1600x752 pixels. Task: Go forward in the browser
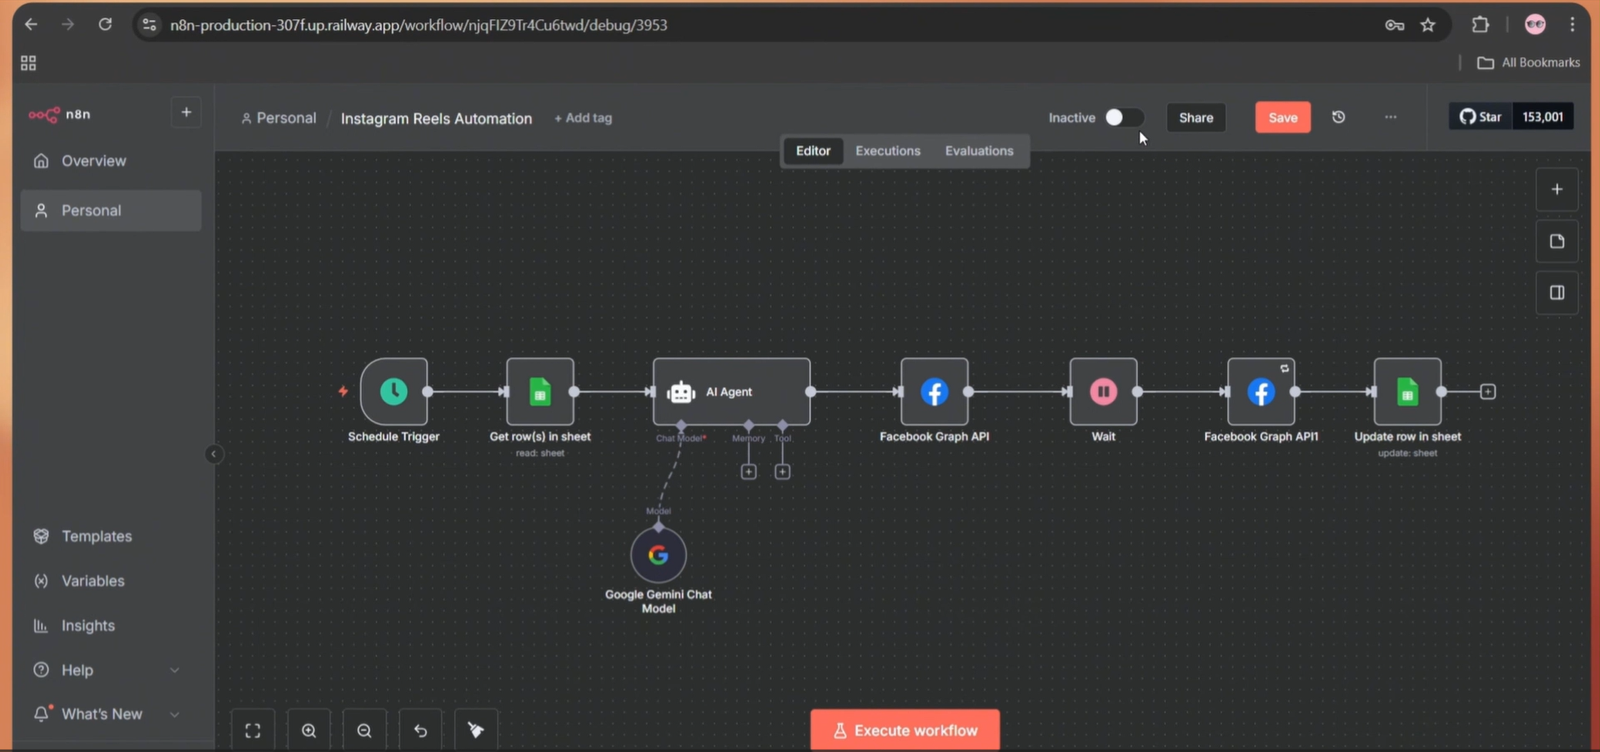coord(67,24)
